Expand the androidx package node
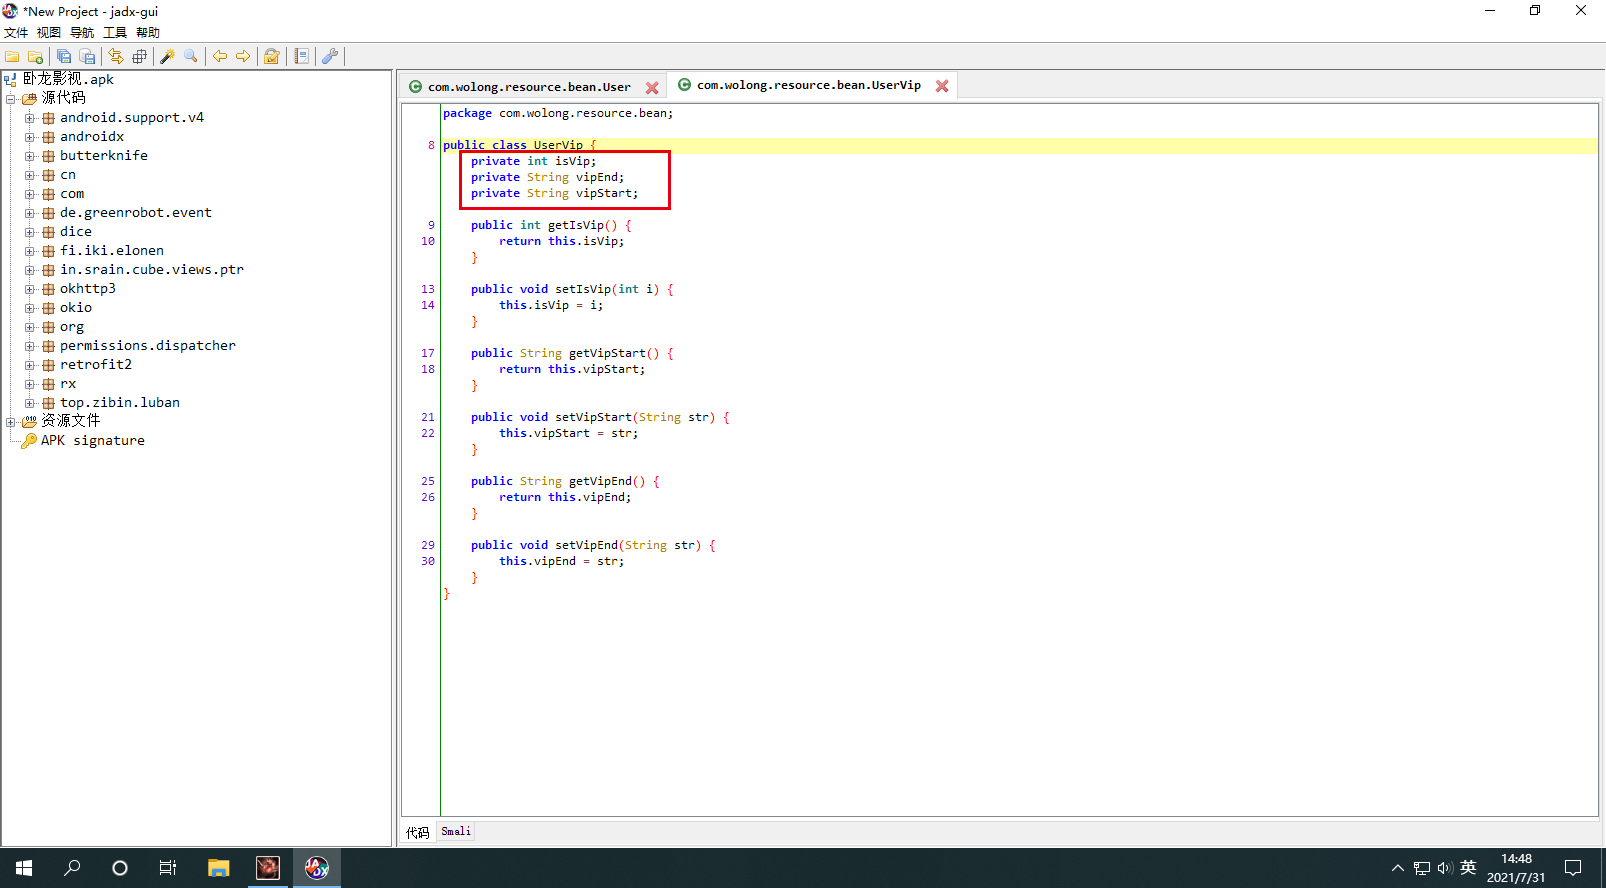 pos(29,137)
